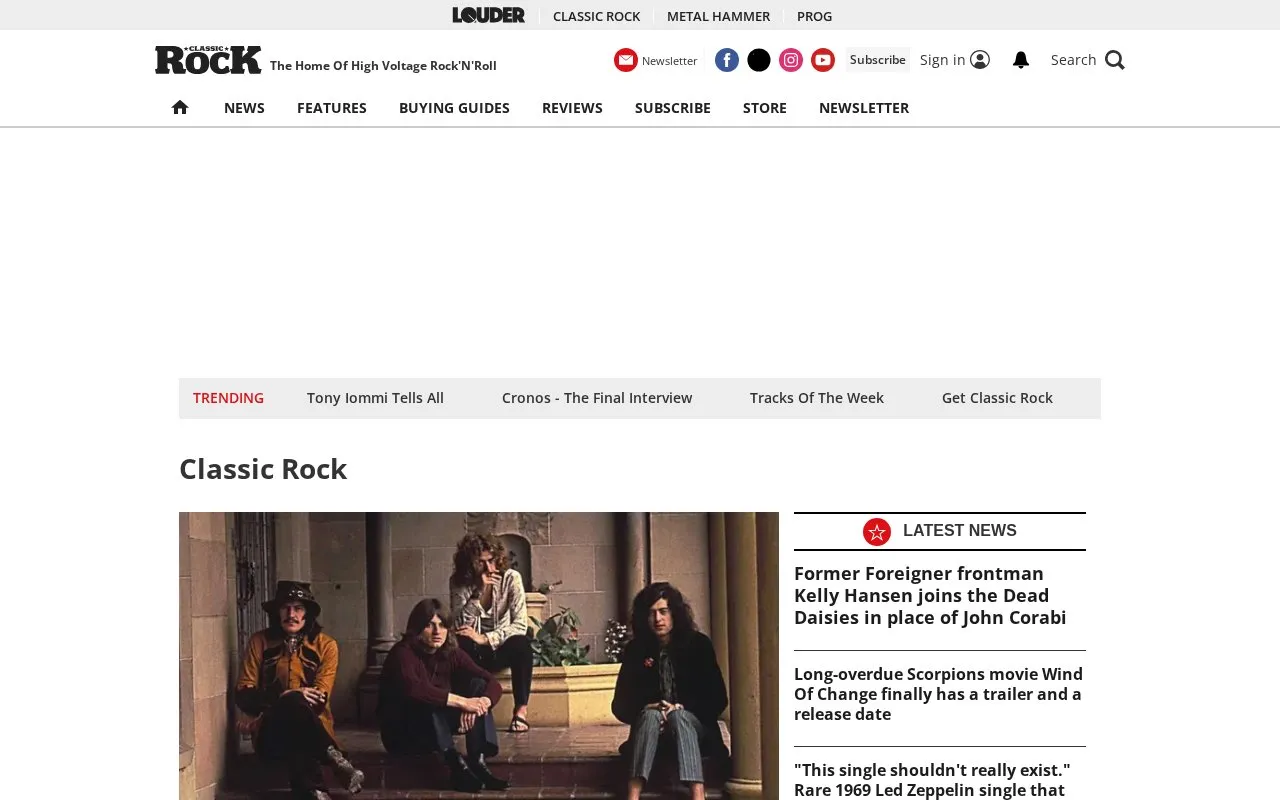Go to home via house icon
The height and width of the screenshot is (800, 1280).
(180, 107)
